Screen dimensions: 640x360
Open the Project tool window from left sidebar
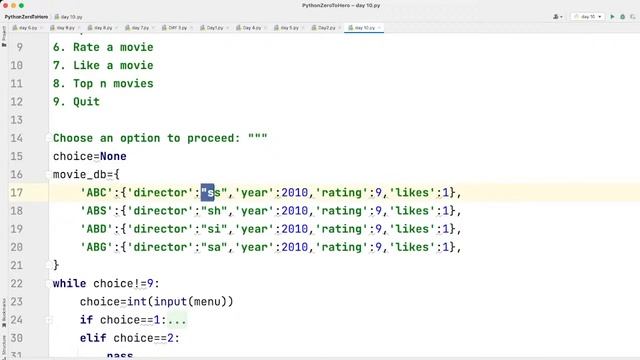point(4,36)
